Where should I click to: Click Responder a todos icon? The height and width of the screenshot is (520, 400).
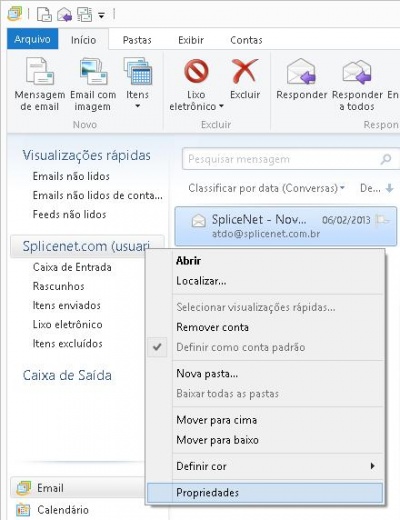pos(357,72)
